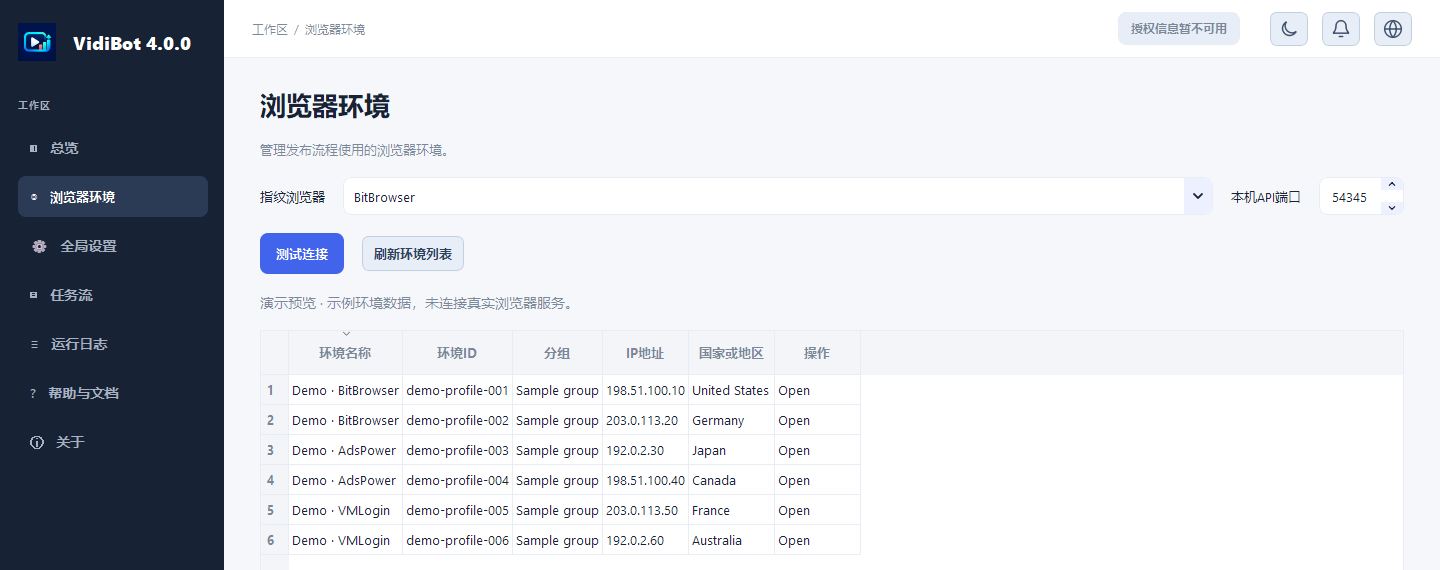The width and height of the screenshot is (1440, 570).
Task: Click the Australia cell
Action: pos(731,540)
